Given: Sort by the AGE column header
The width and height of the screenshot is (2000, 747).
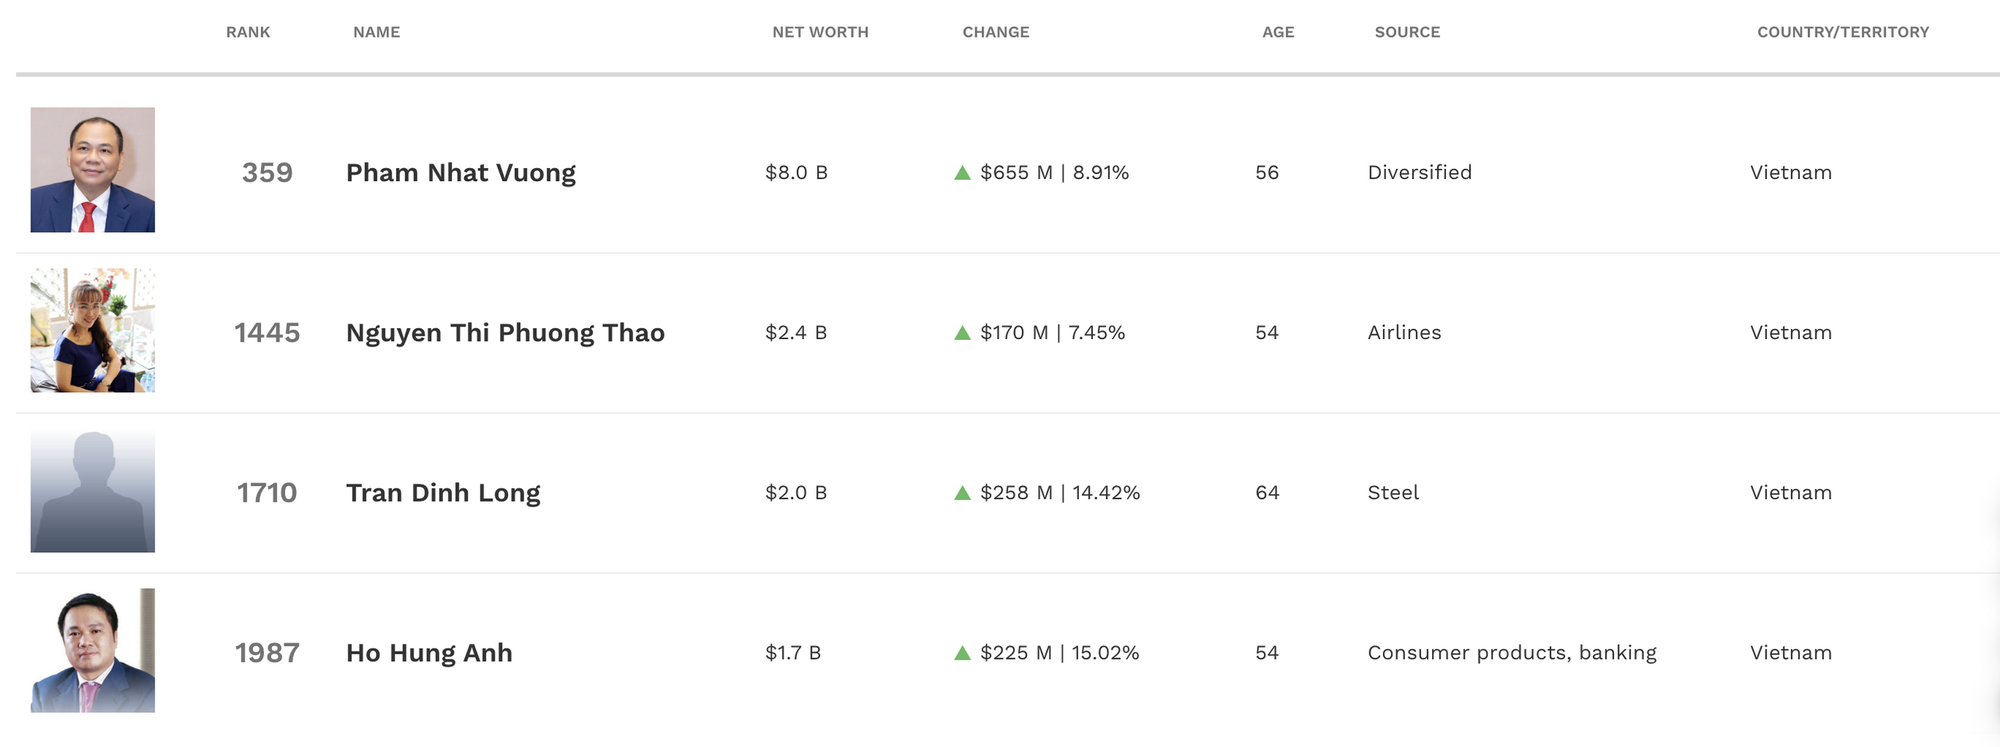Looking at the screenshot, I should (1278, 32).
